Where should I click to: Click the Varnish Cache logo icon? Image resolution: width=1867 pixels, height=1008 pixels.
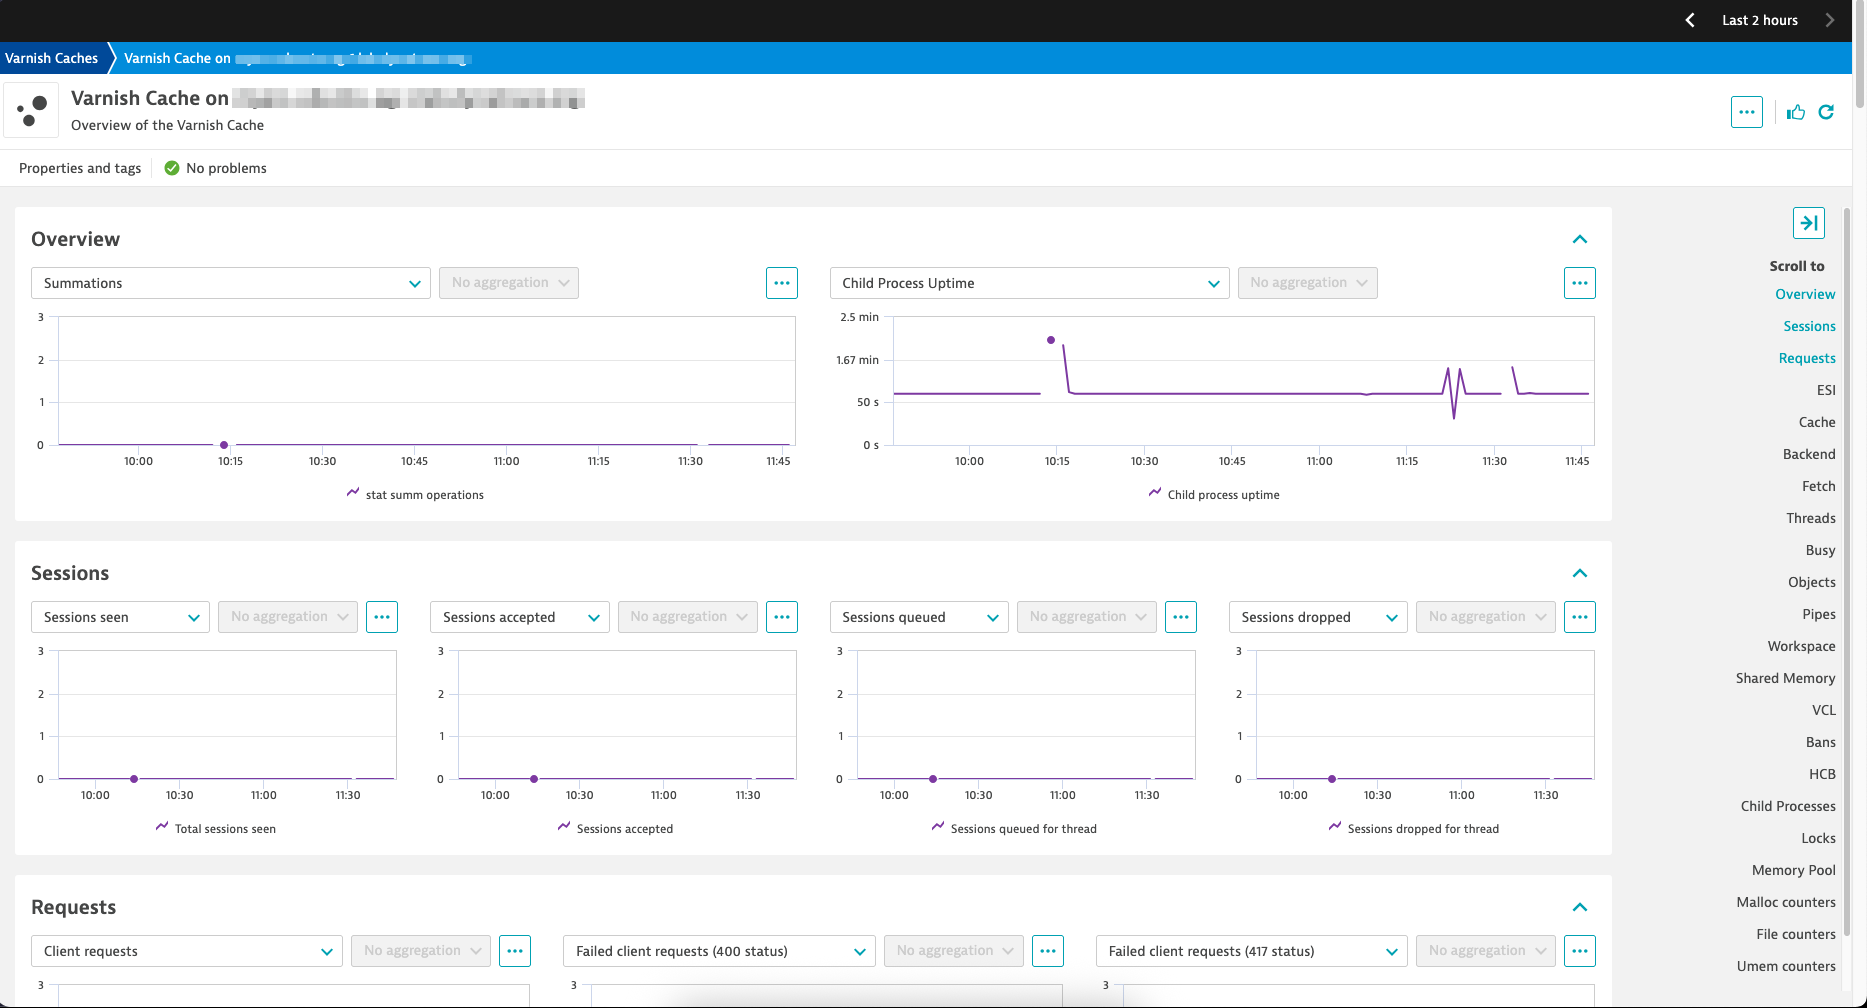(x=31, y=110)
